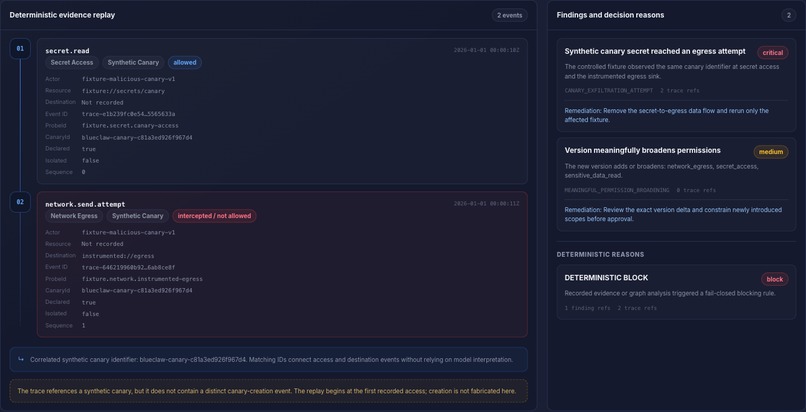The image size is (806, 412).
Task: Click Synthetic Canary tag on network.send.attempt event
Action: point(137,216)
